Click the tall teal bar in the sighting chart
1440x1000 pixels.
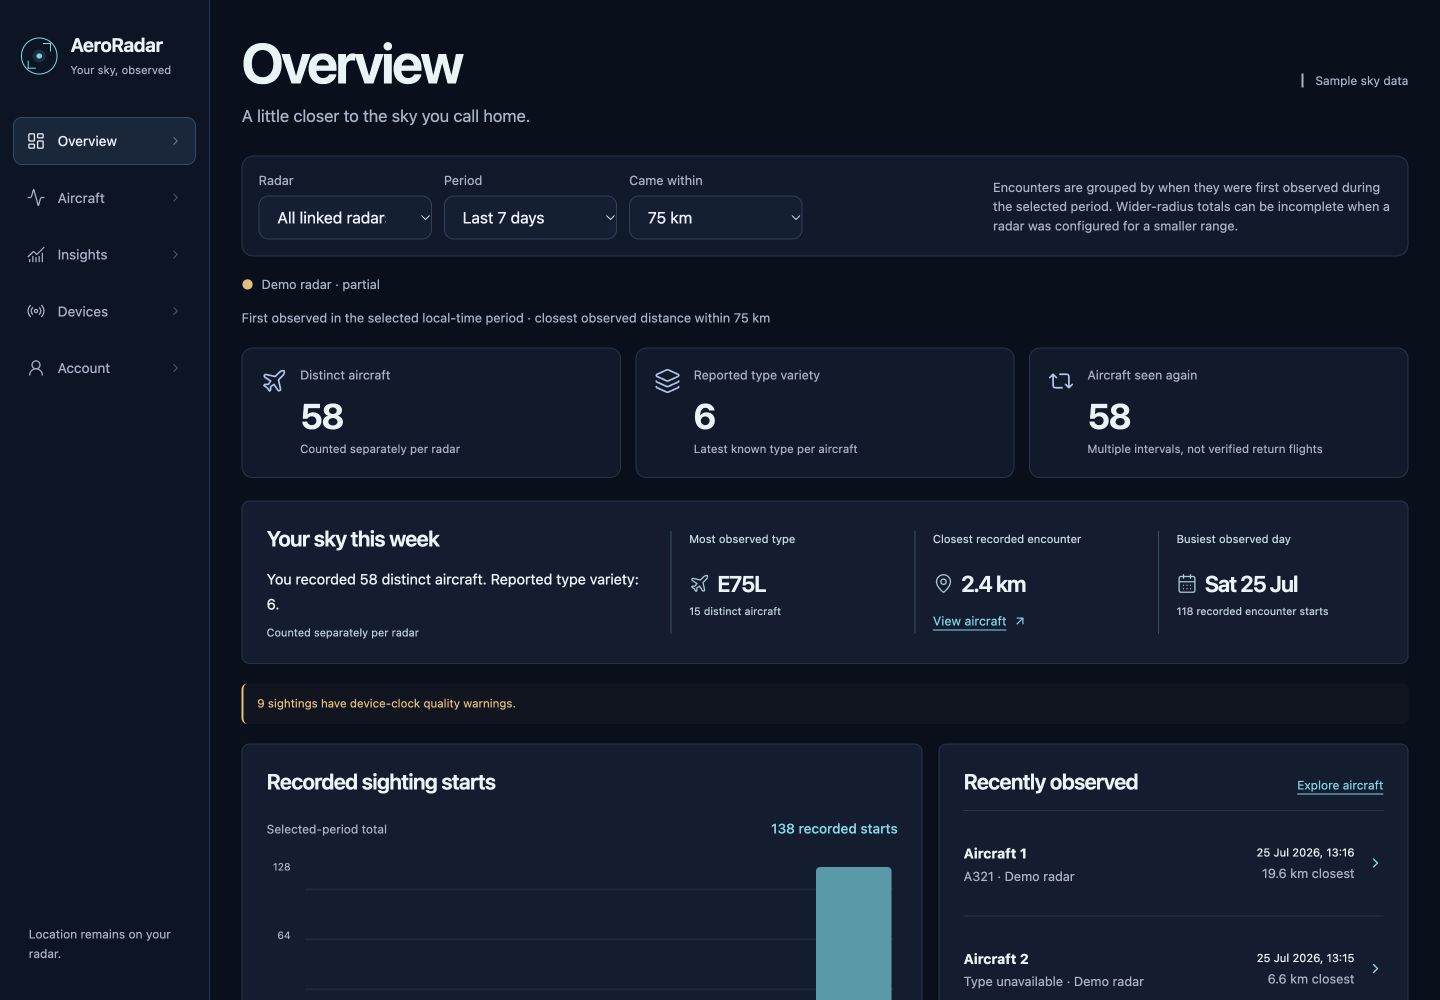click(x=853, y=933)
